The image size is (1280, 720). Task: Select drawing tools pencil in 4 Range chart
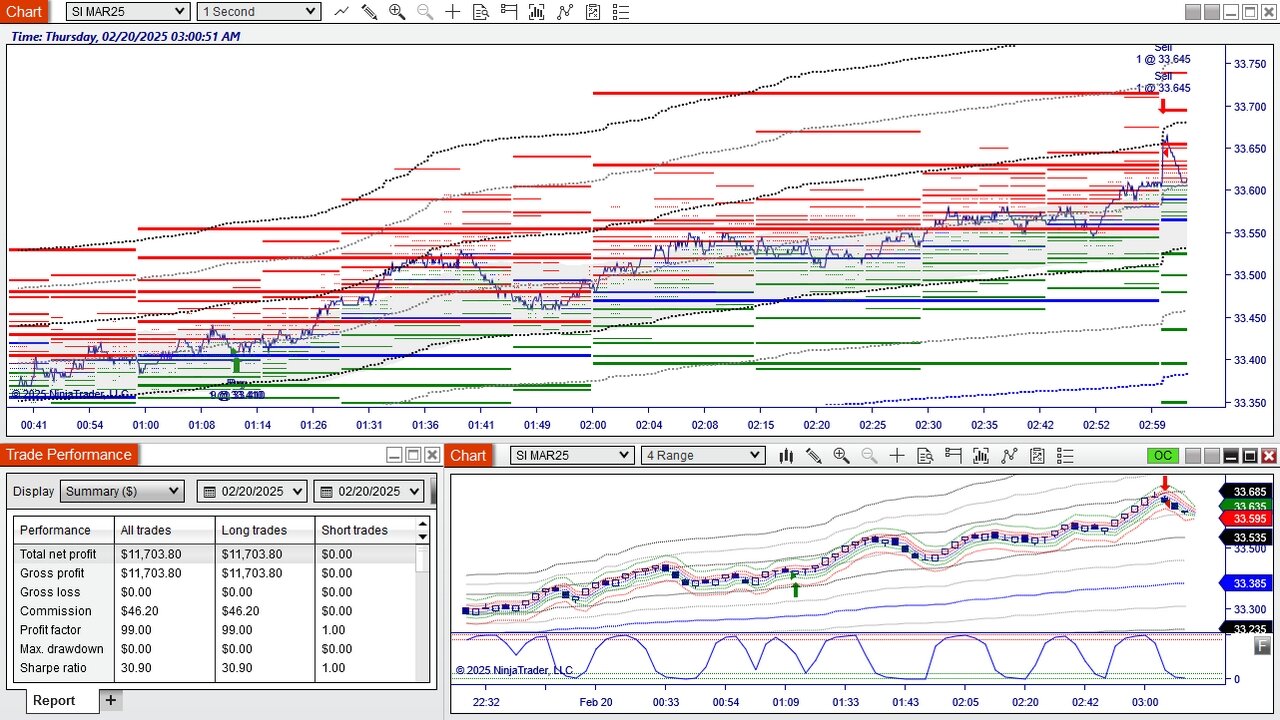(x=813, y=456)
